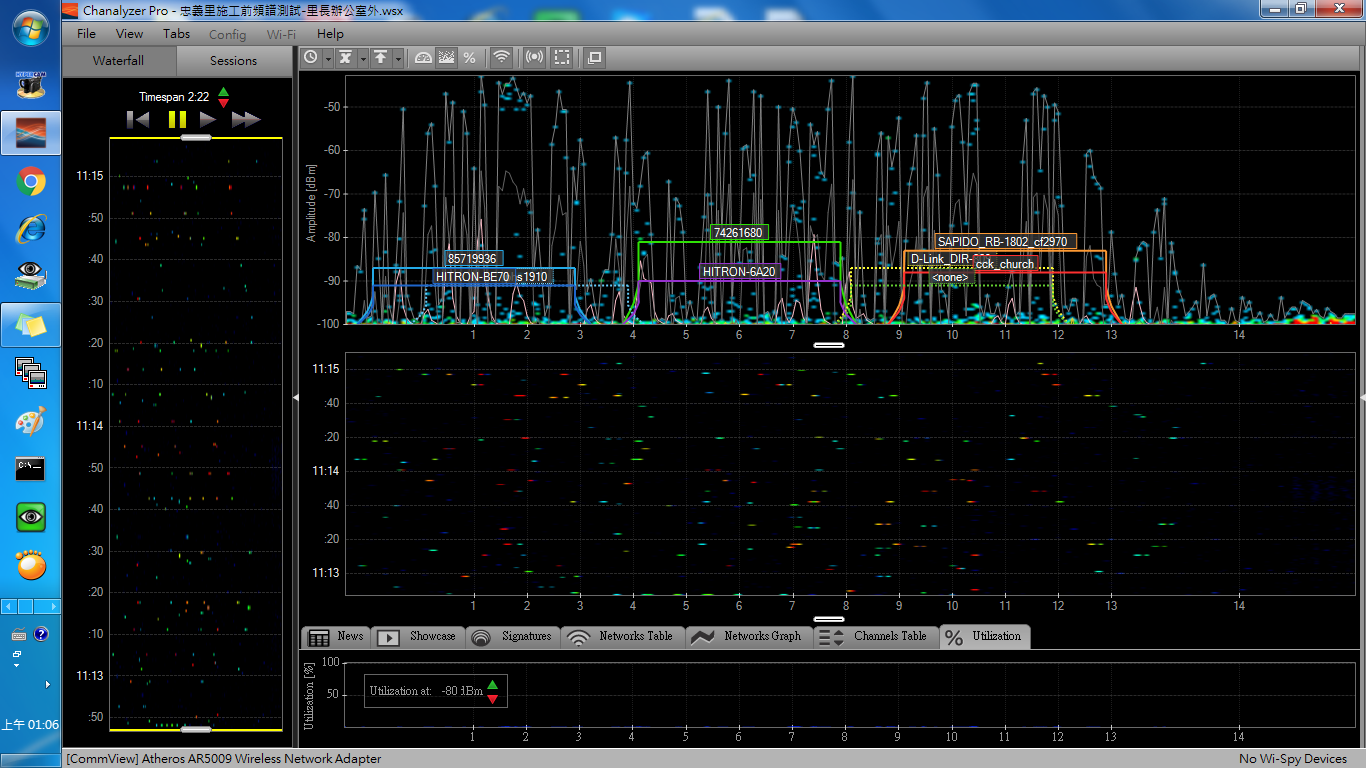
Task: Open the View menu
Action: point(129,34)
